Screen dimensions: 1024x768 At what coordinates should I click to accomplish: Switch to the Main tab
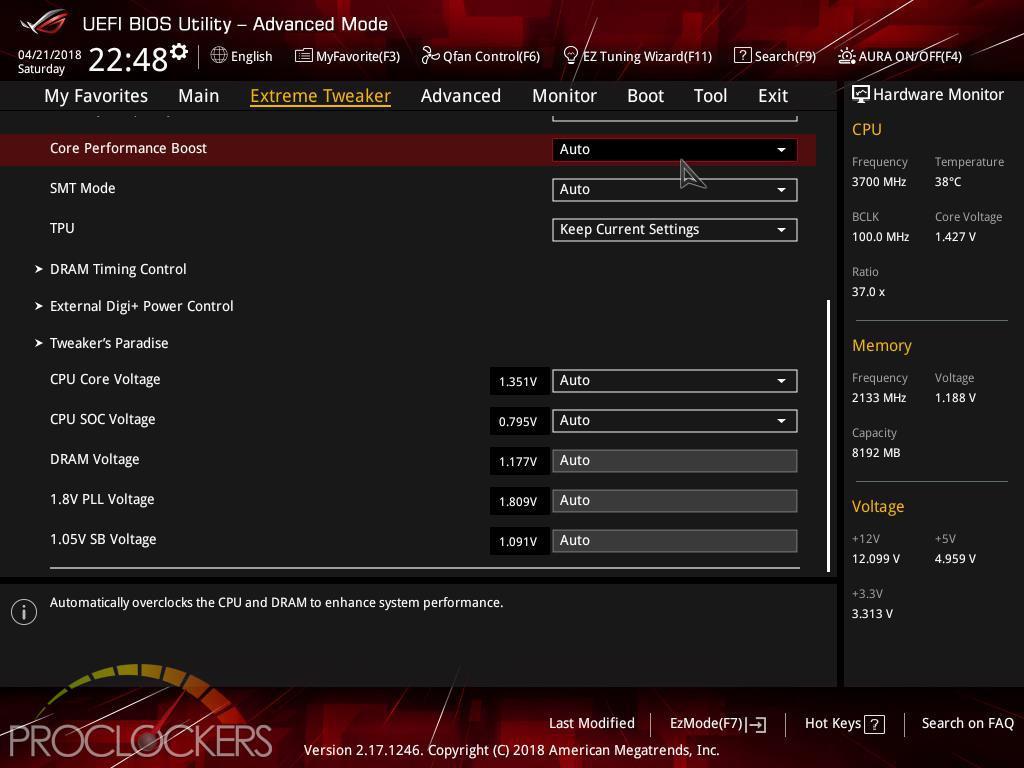point(199,96)
